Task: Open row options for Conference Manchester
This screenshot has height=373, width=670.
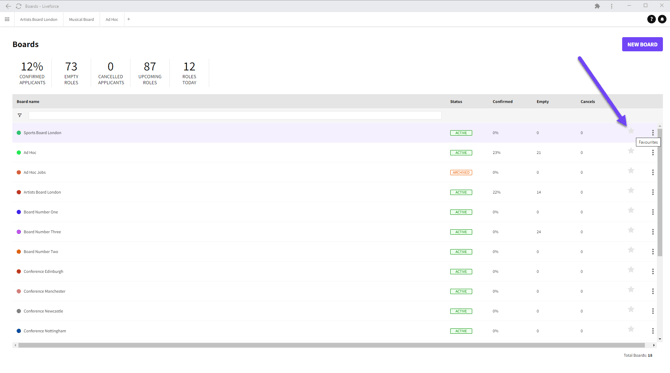Action: tap(653, 291)
